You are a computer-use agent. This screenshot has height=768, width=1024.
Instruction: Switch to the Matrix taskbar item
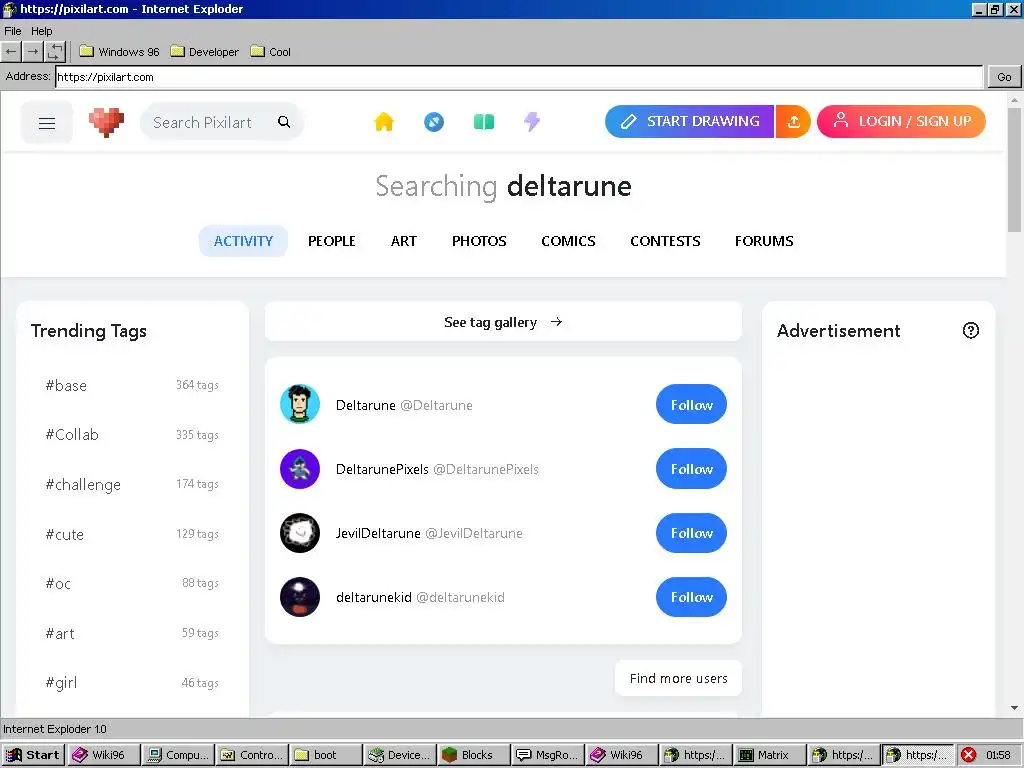(770, 755)
